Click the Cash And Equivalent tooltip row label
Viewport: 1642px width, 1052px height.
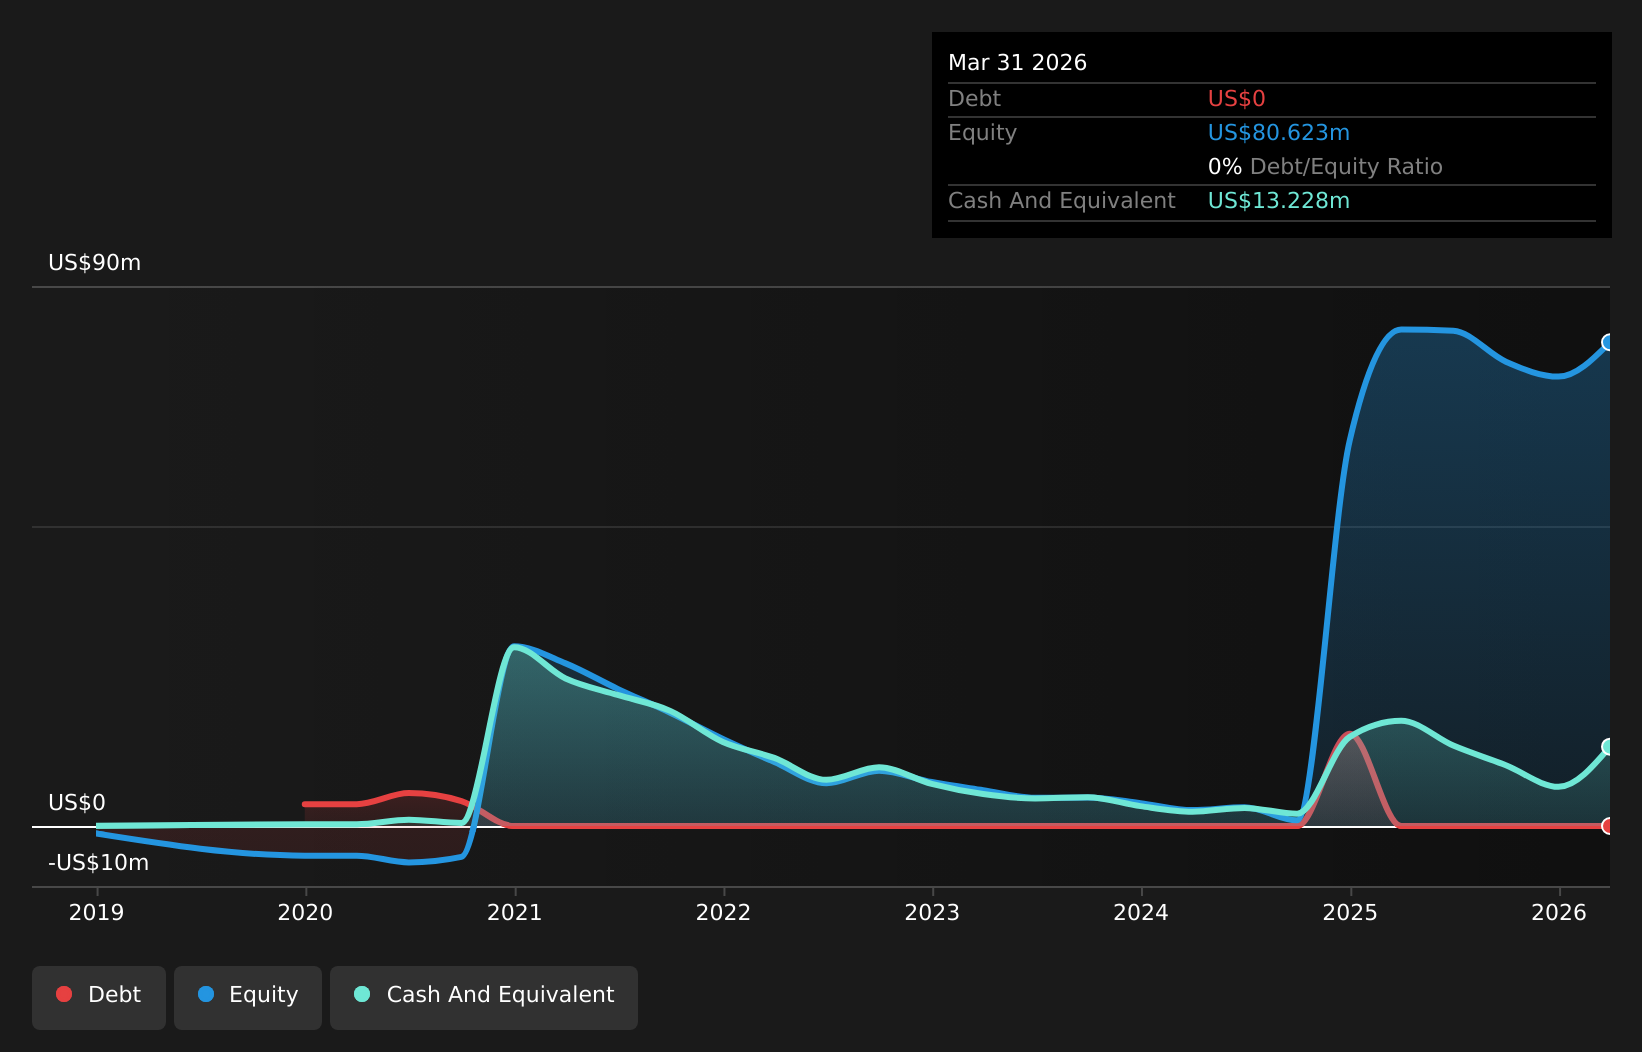coord(1062,201)
